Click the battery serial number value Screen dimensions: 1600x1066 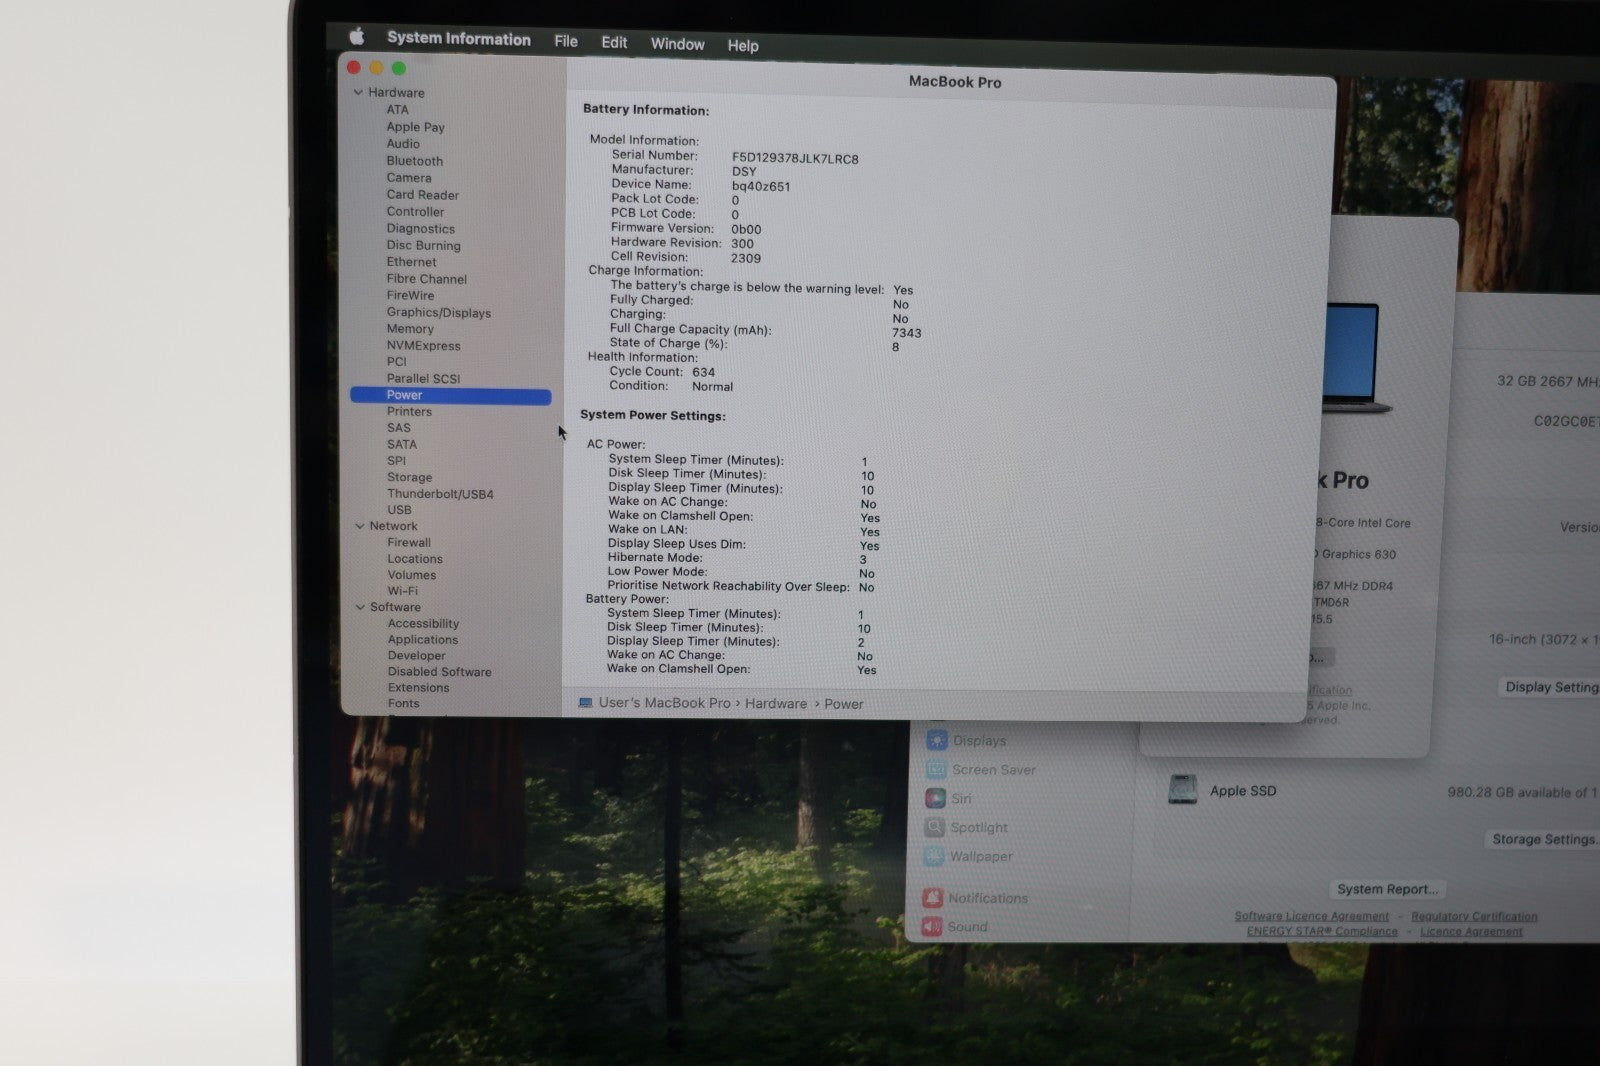pyautogui.click(x=795, y=159)
